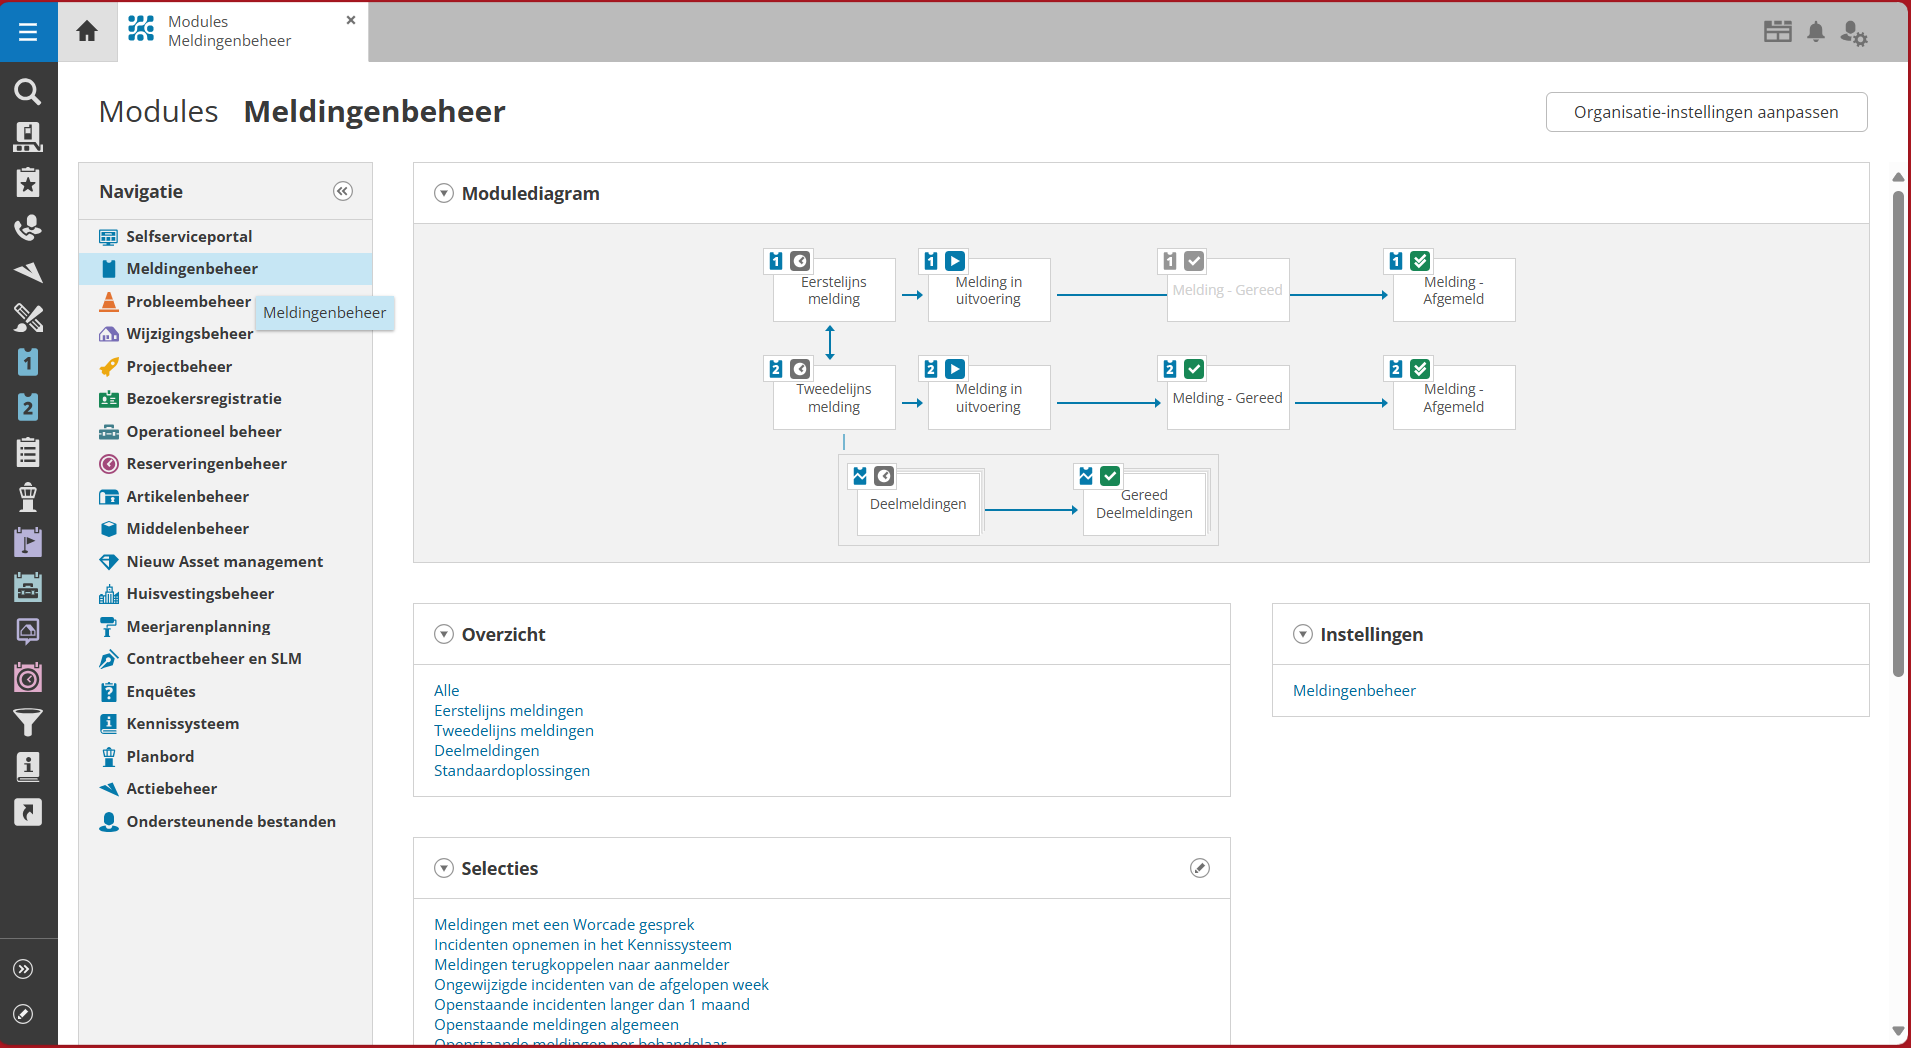Click the first-line call icon in sidebar
Screen dimensions: 1911x1048
click(x=28, y=362)
